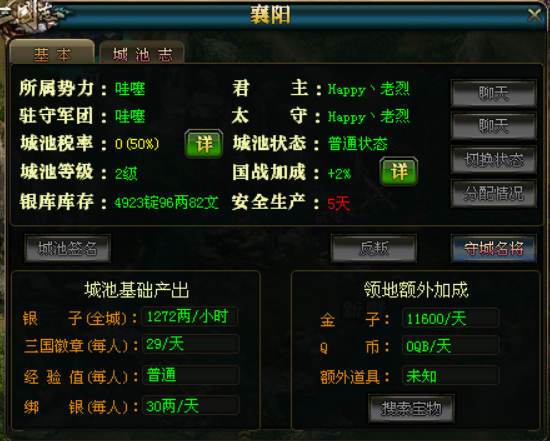Select the 三国徽章 29/天 field
This screenshot has height=441, width=550.
[190, 344]
